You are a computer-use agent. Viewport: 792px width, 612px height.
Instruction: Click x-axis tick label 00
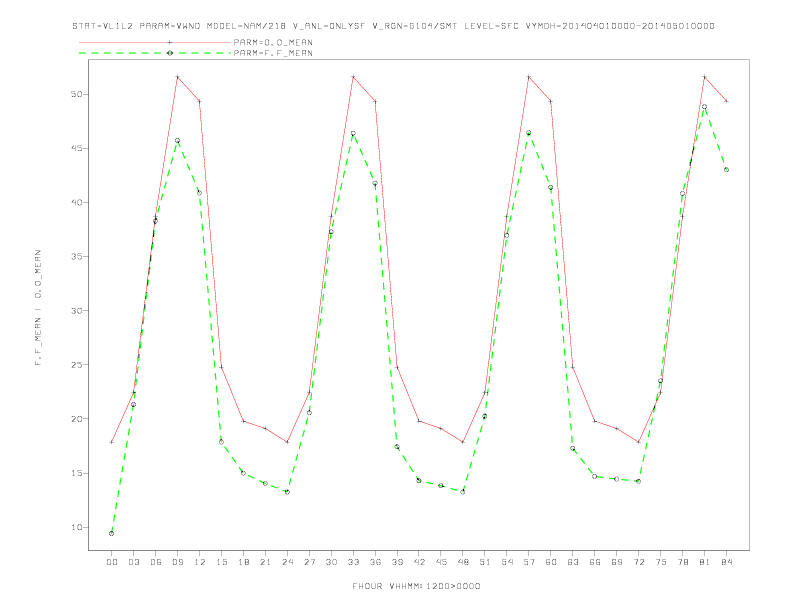tap(112, 562)
